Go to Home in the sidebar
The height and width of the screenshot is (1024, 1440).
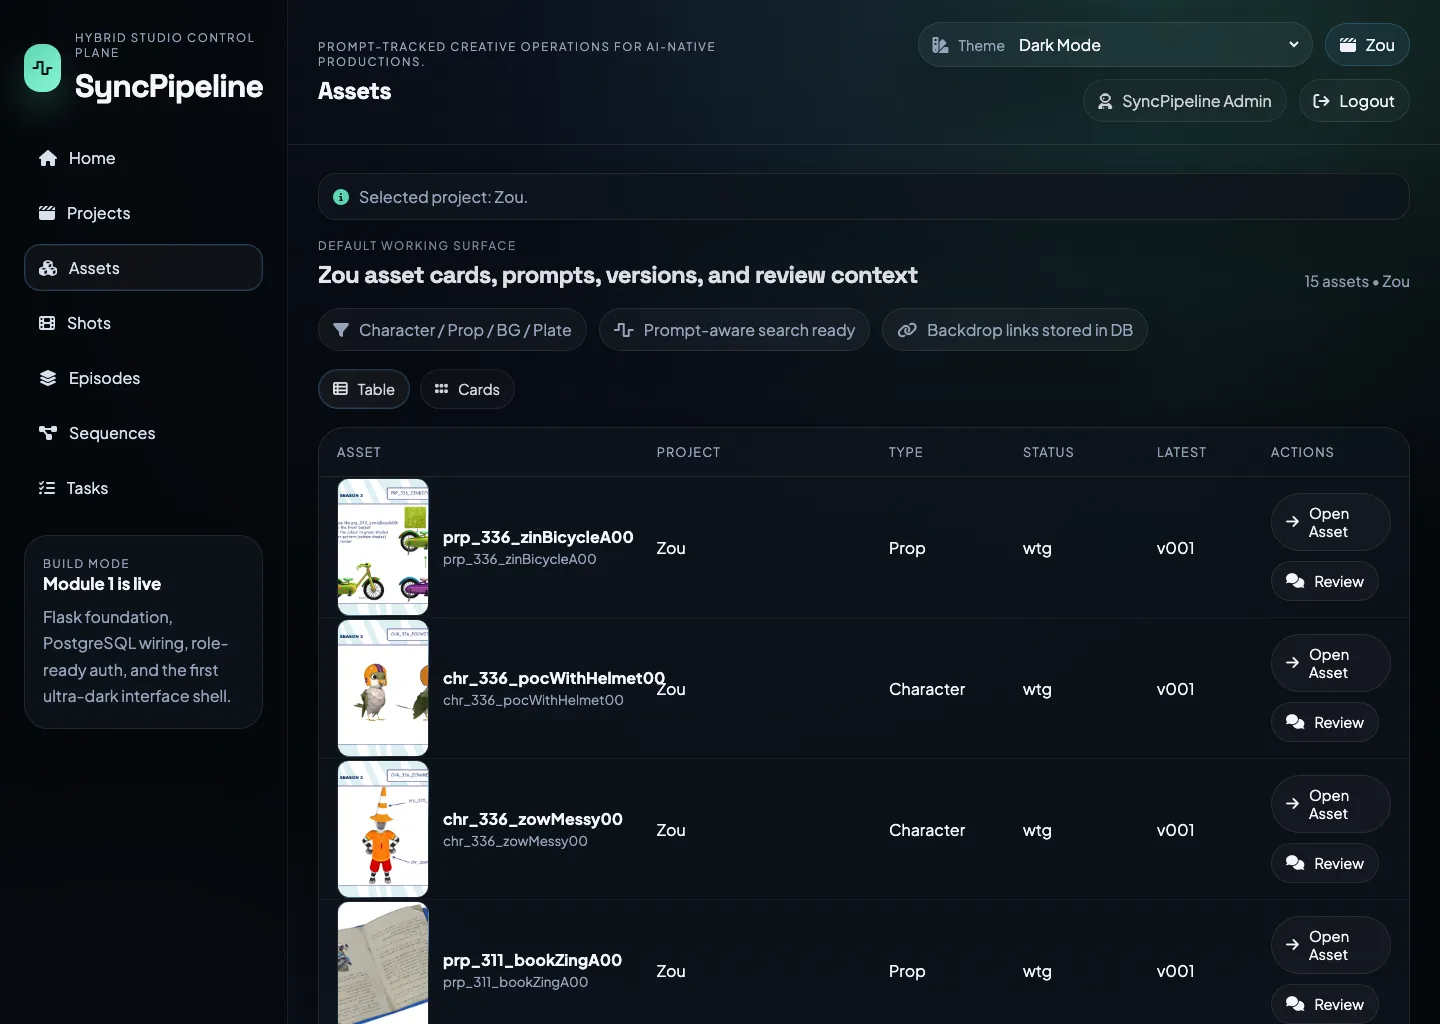click(143, 158)
